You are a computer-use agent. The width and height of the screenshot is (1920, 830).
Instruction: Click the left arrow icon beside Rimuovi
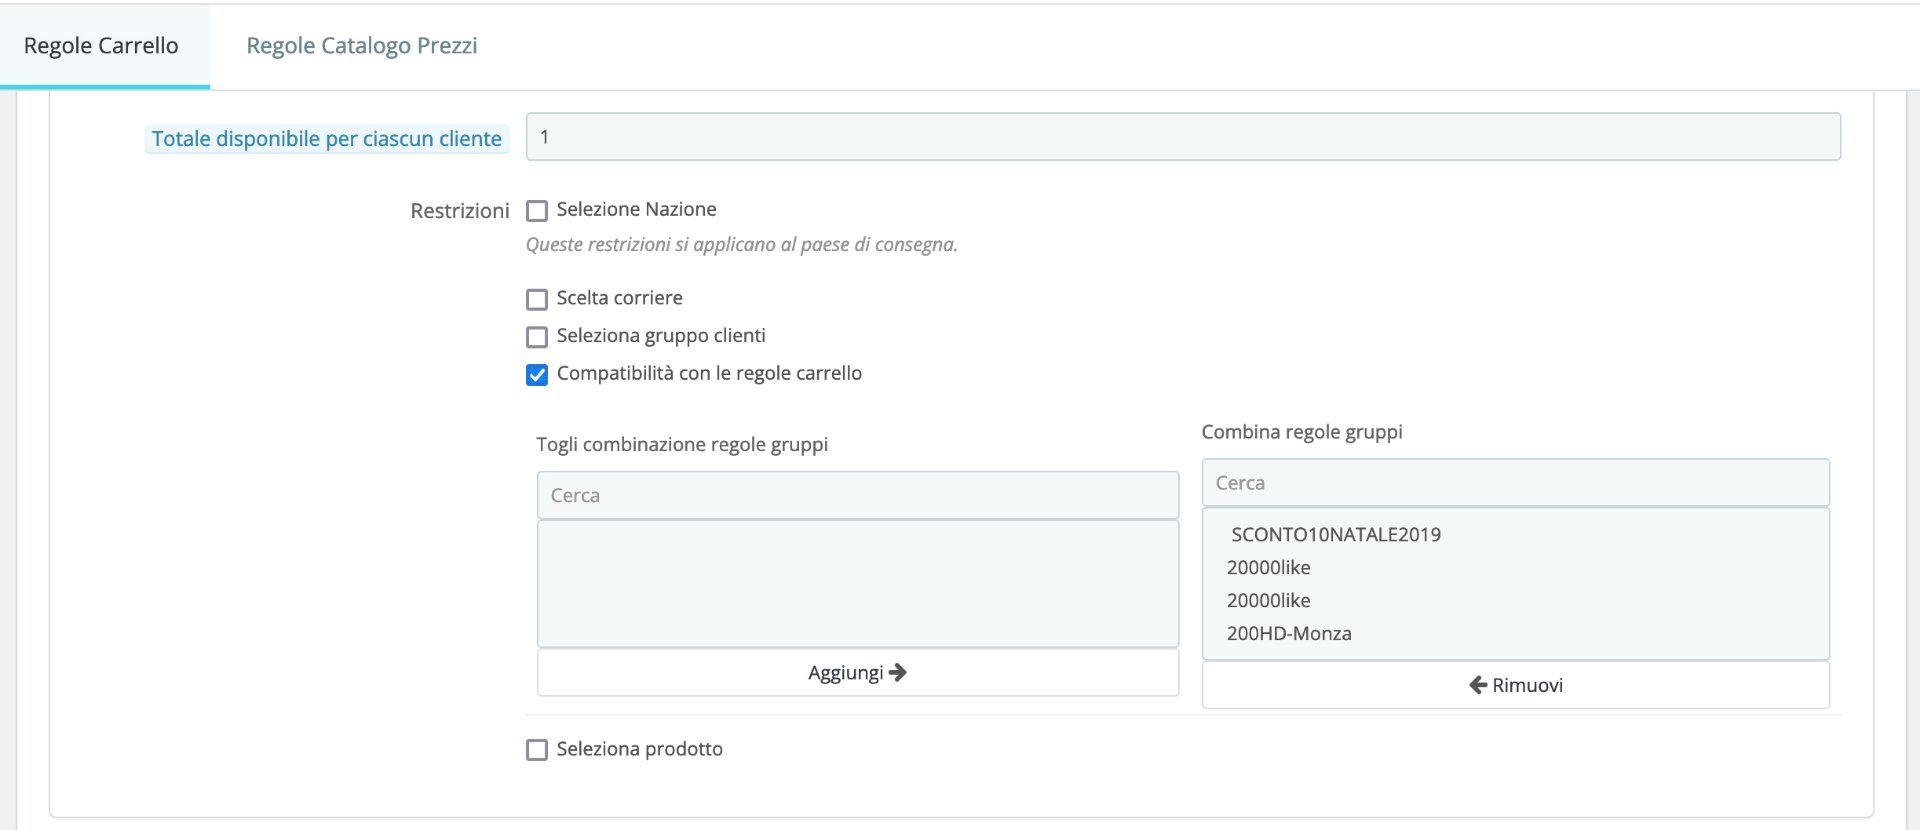pyautogui.click(x=1478, y=685)
